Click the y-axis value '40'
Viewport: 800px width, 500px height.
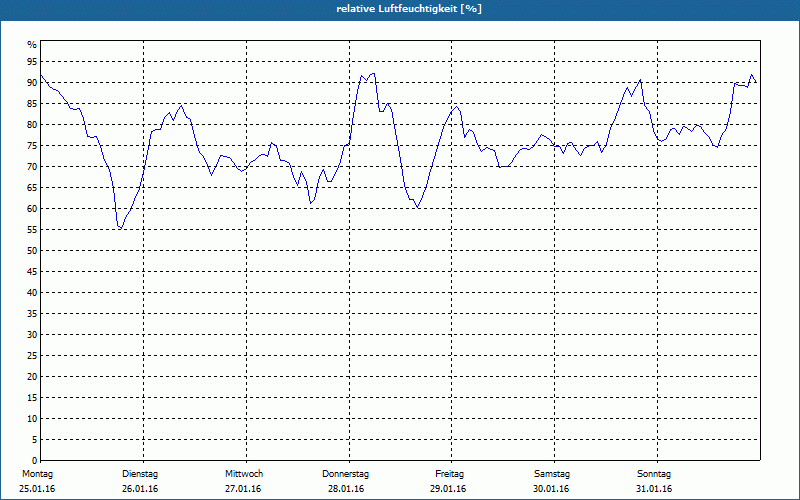(32, 293)
